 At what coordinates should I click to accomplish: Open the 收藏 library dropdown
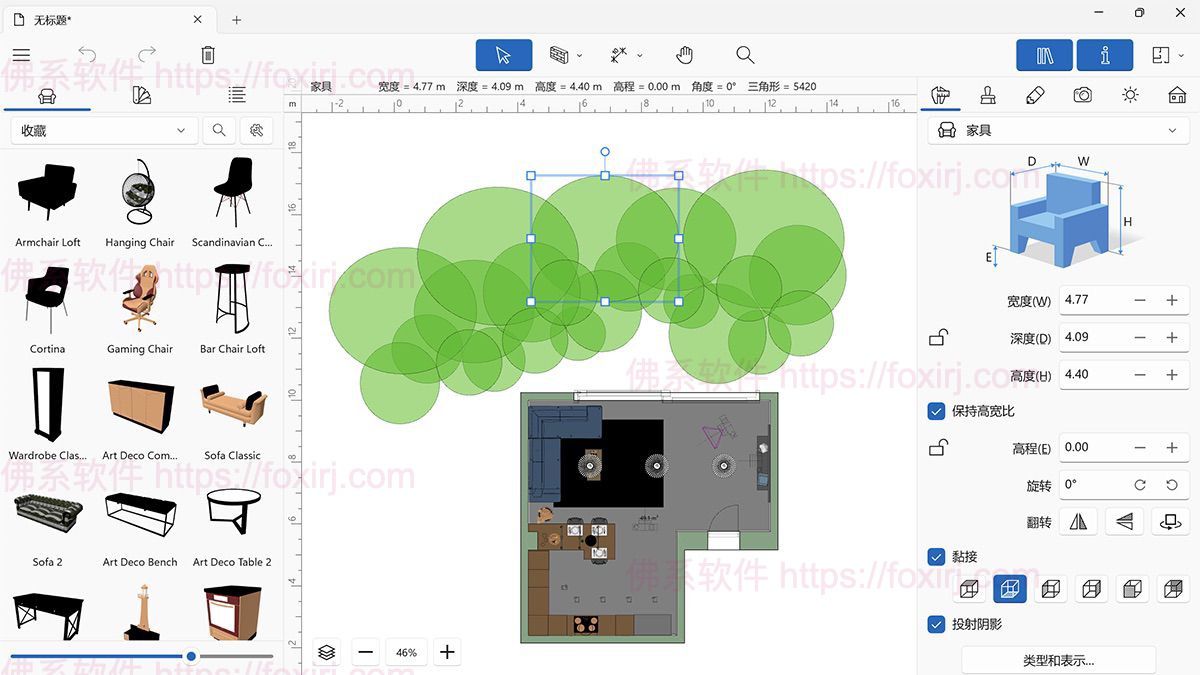point(103,130)
